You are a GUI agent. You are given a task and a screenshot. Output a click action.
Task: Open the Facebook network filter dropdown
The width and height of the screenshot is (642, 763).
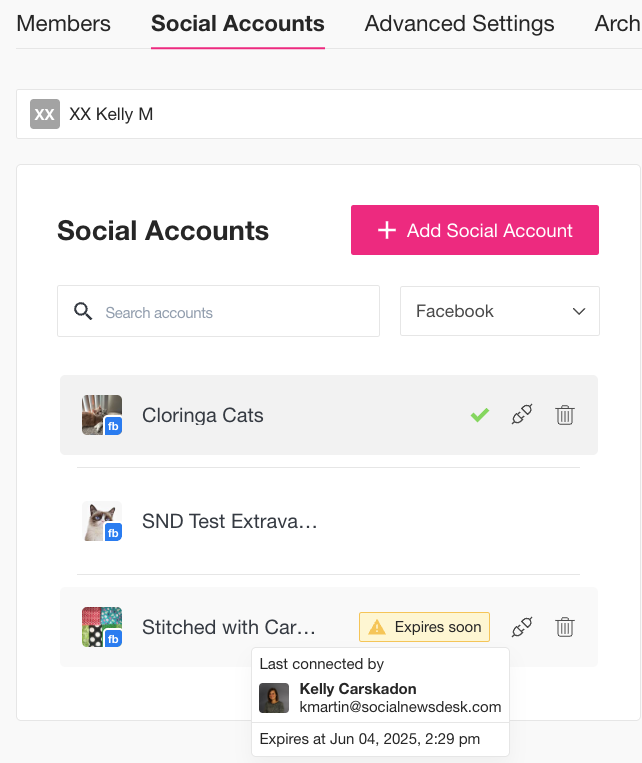coord(500,311)
